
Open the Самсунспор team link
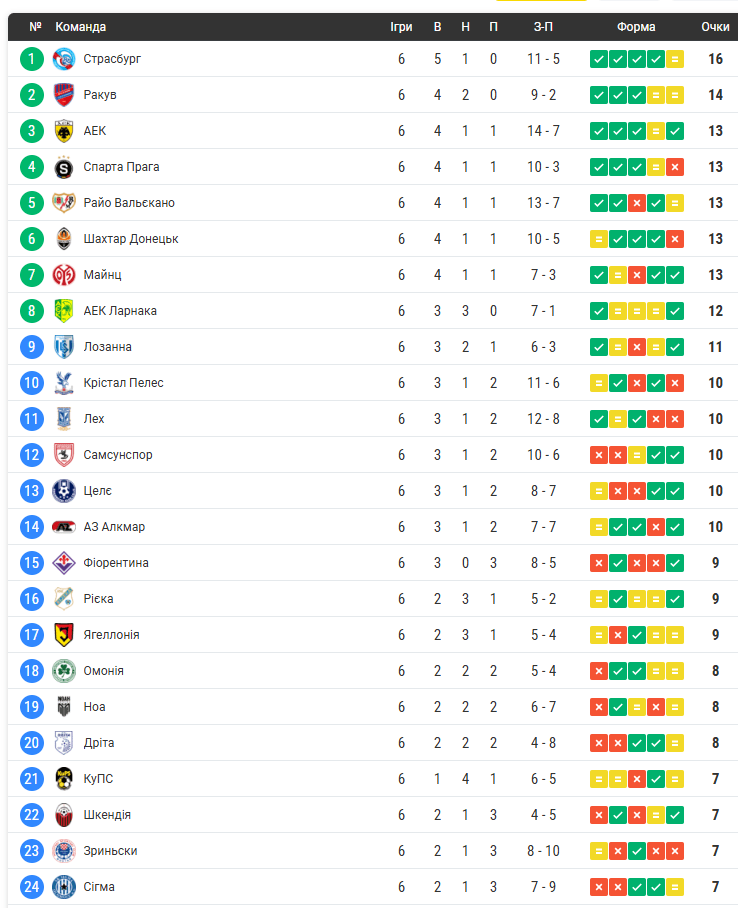[118, 455]
